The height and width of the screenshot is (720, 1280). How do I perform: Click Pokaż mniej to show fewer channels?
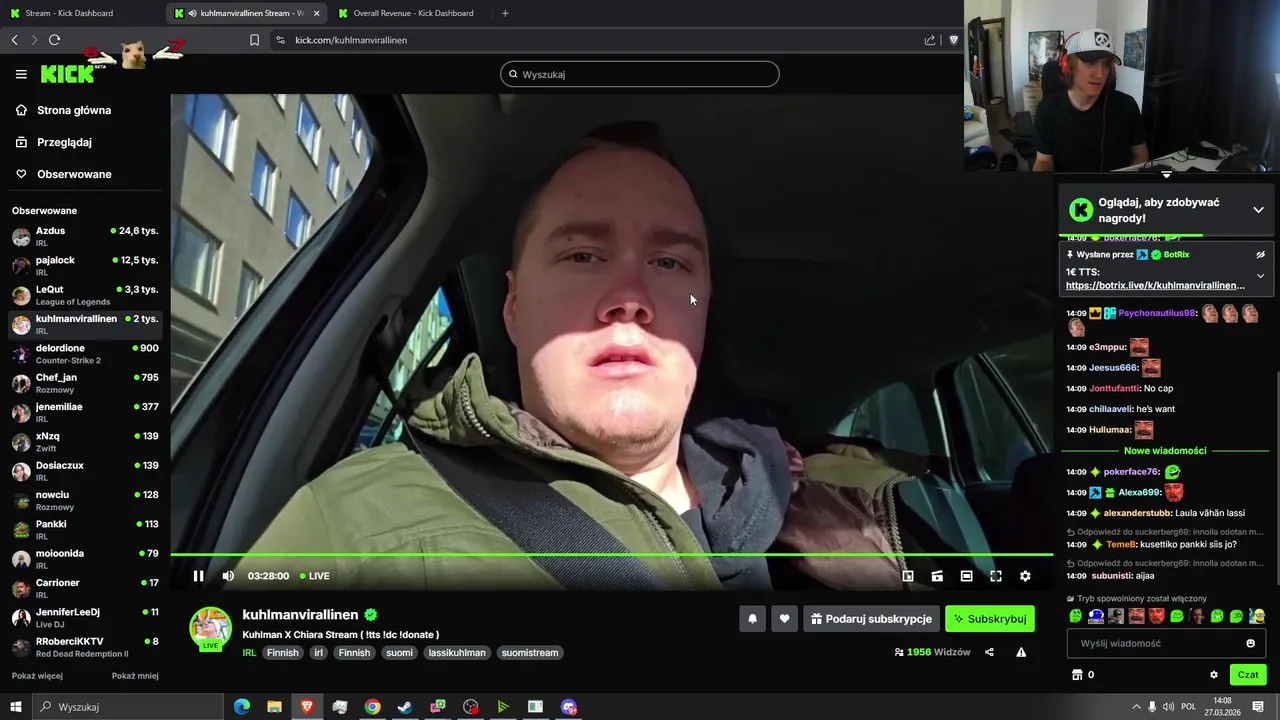pos(135,676)
